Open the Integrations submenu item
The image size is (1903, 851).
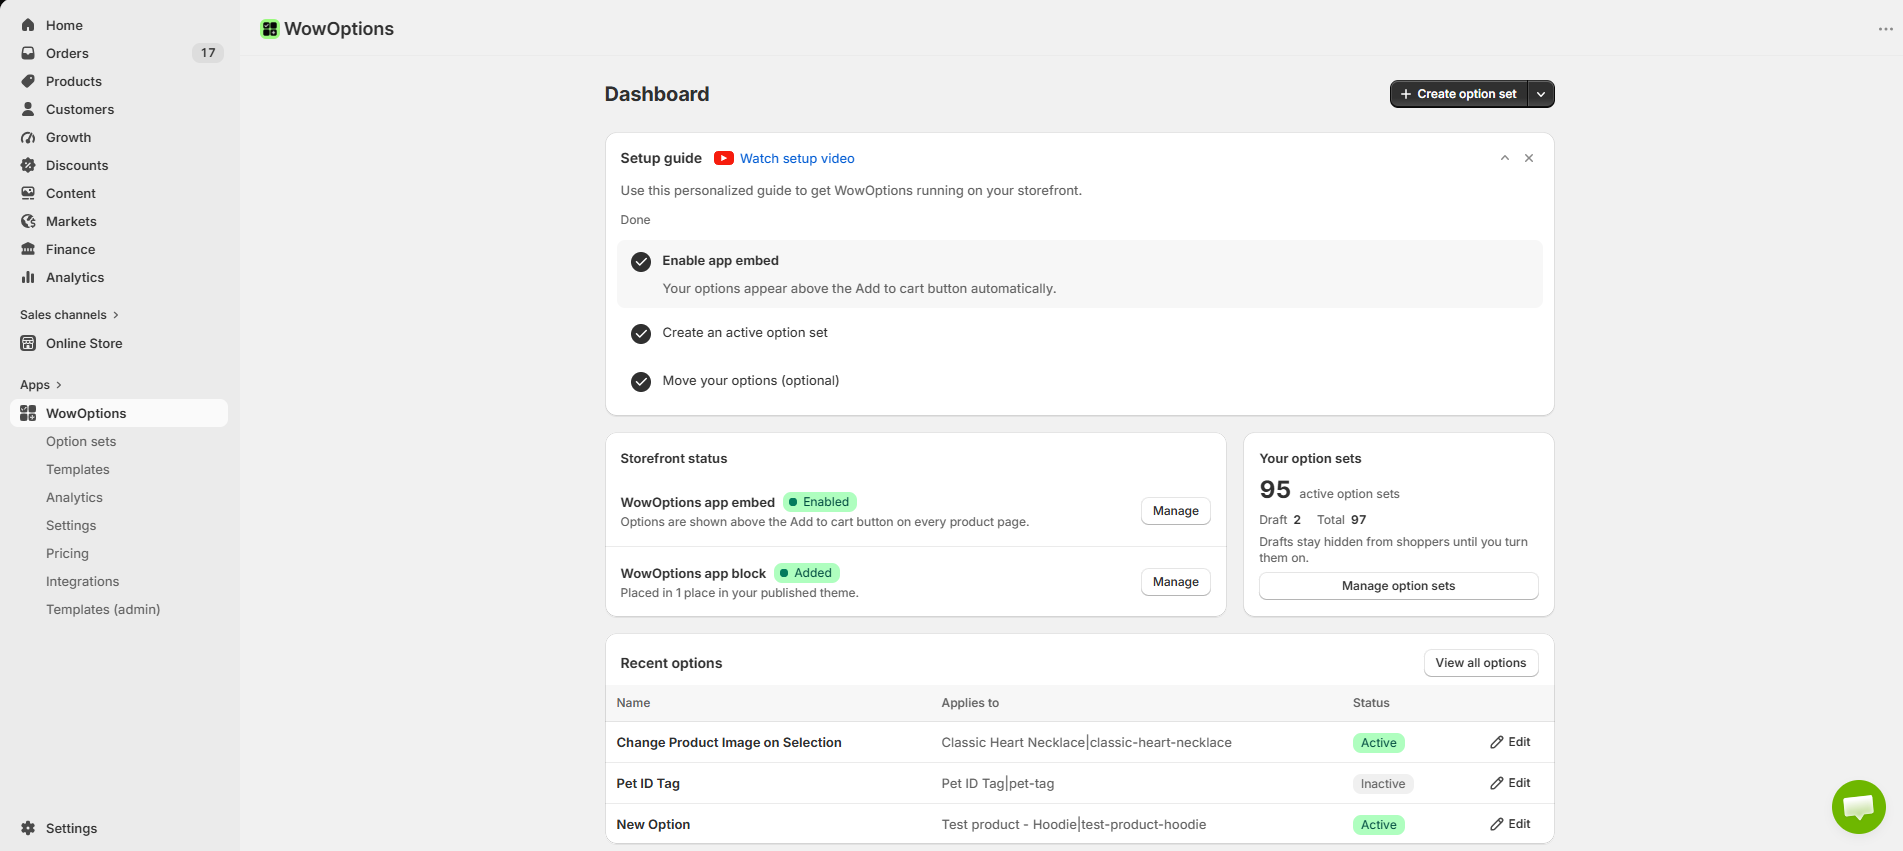[82, 581]
